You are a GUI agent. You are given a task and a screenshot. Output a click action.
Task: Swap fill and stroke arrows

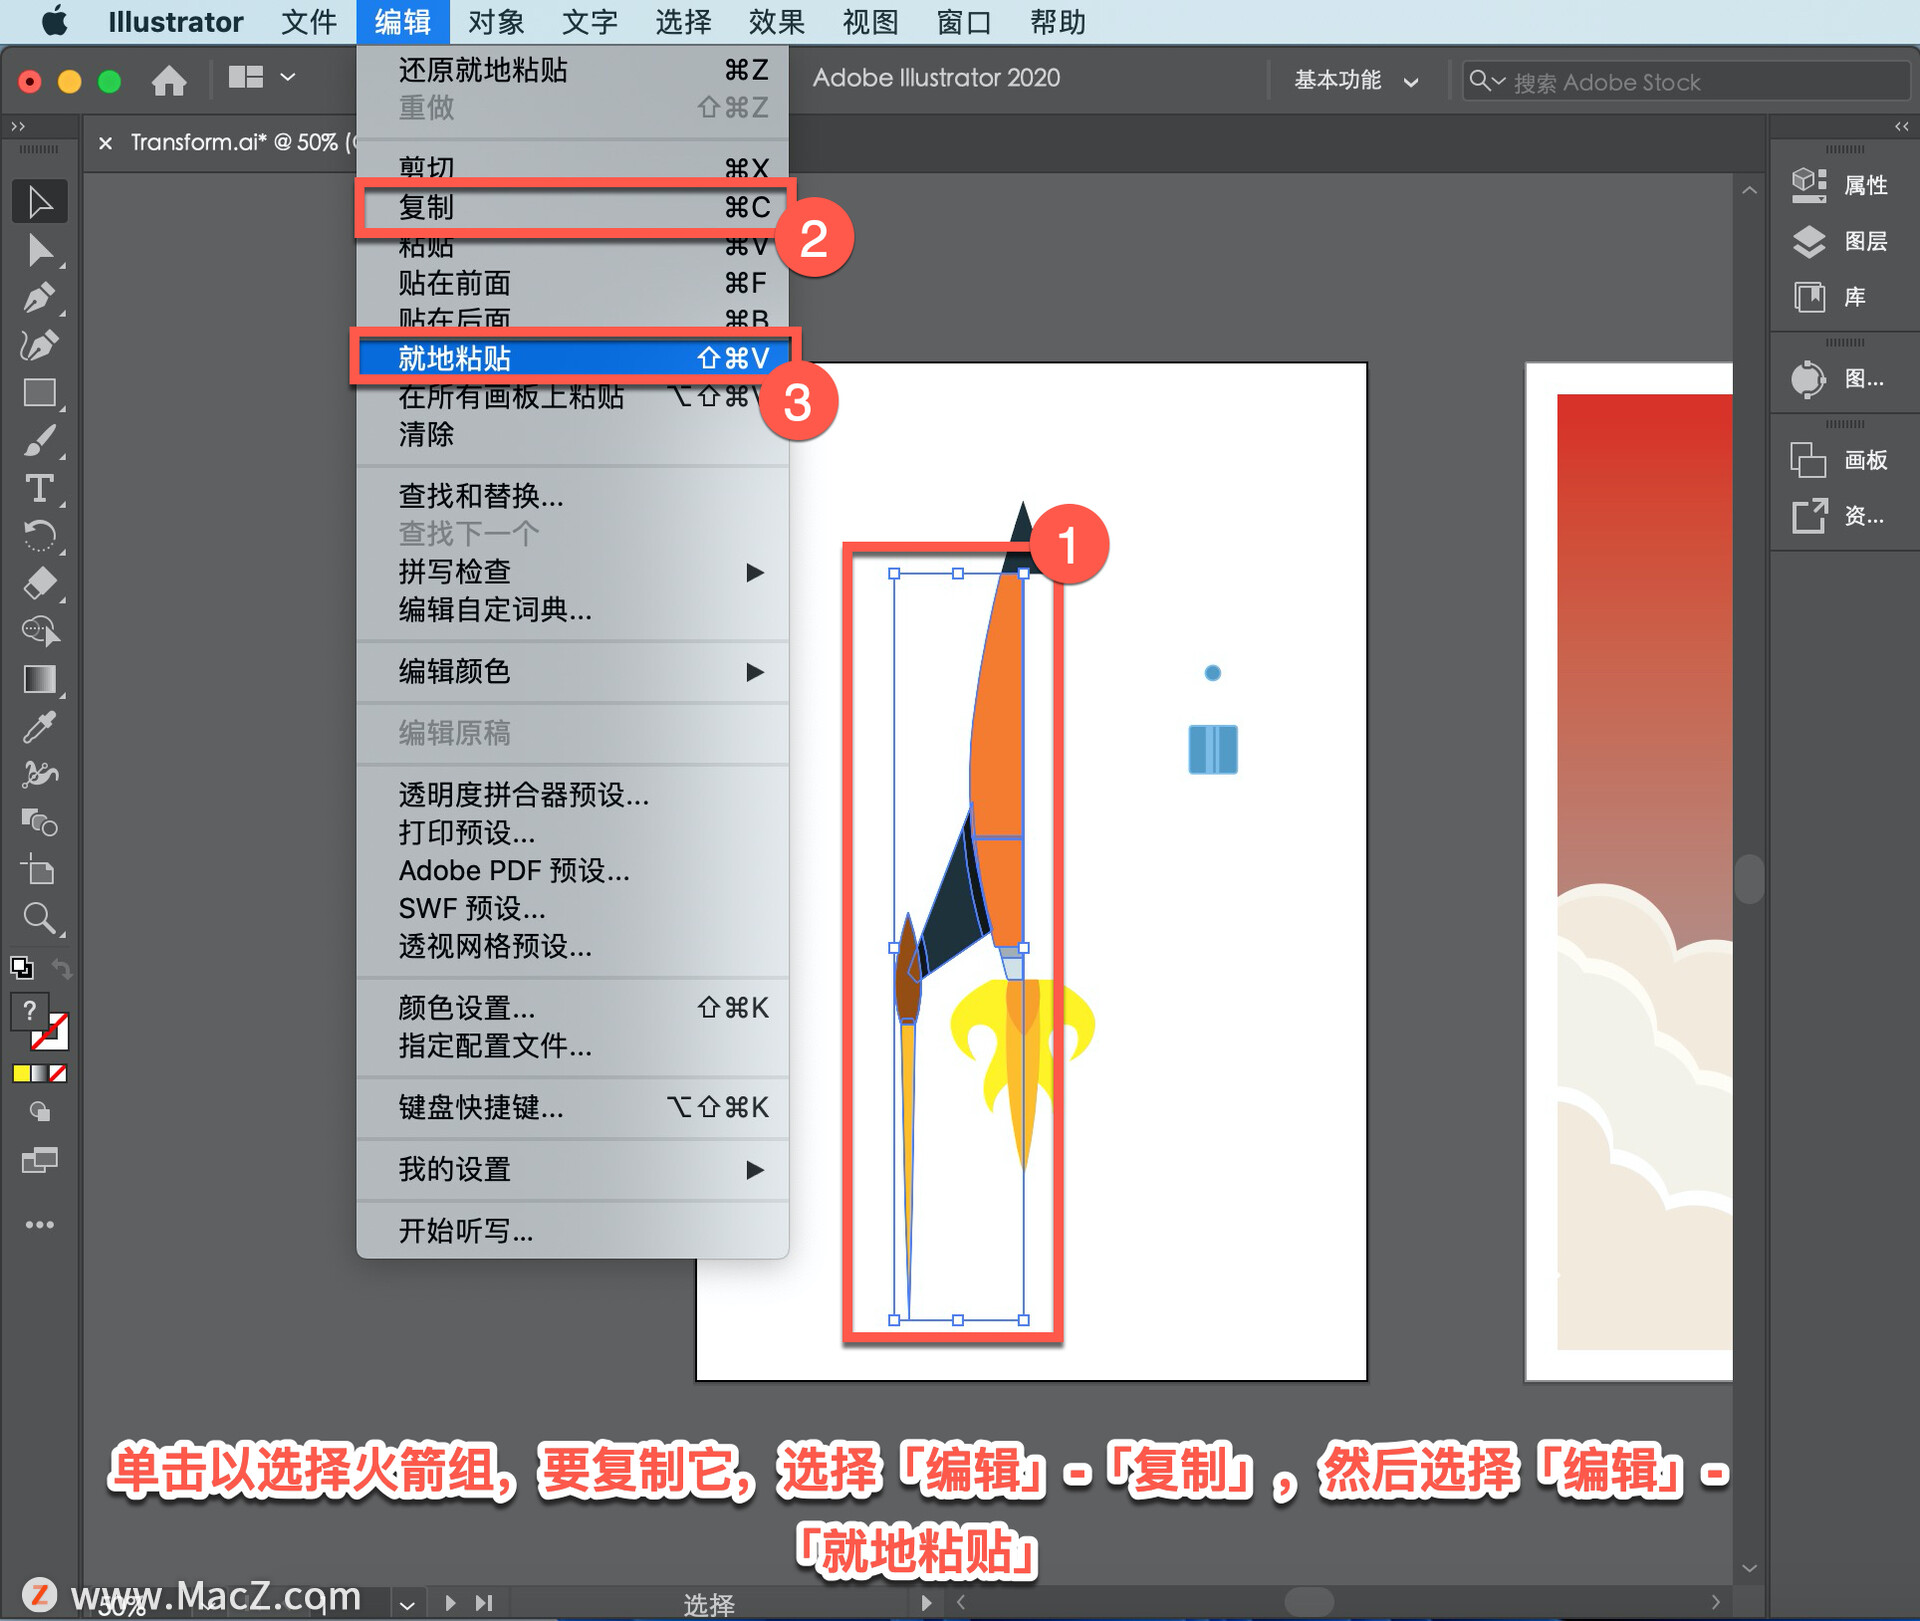pos(62,968)
